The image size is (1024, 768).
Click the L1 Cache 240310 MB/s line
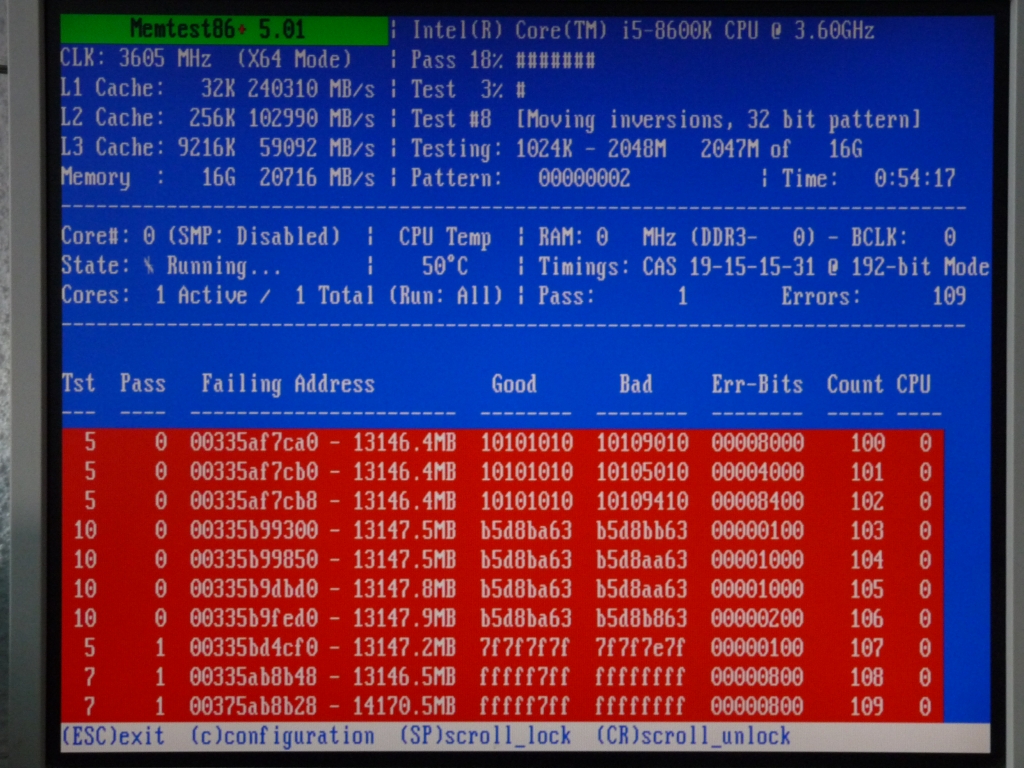[217, 88]
